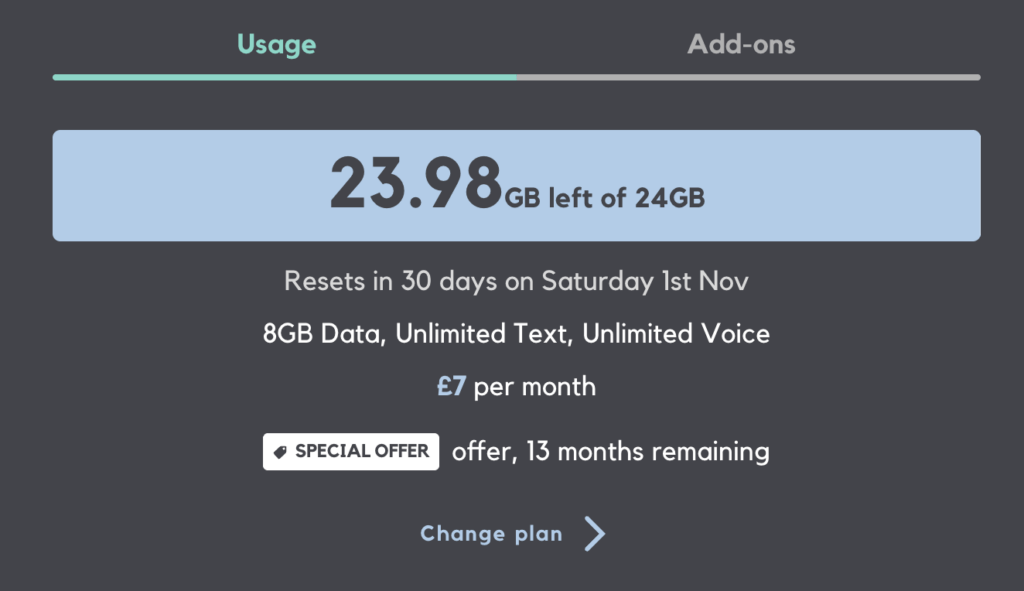Click the data usage banner showing 23.98GB left
This screenshot has height=591, width=1024.
coord(517,185)
